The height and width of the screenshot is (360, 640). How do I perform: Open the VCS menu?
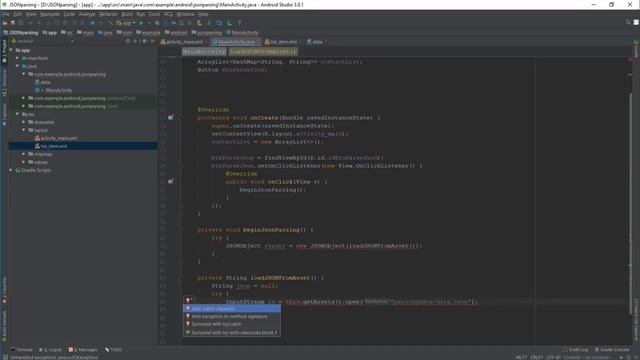coord(168,14)
